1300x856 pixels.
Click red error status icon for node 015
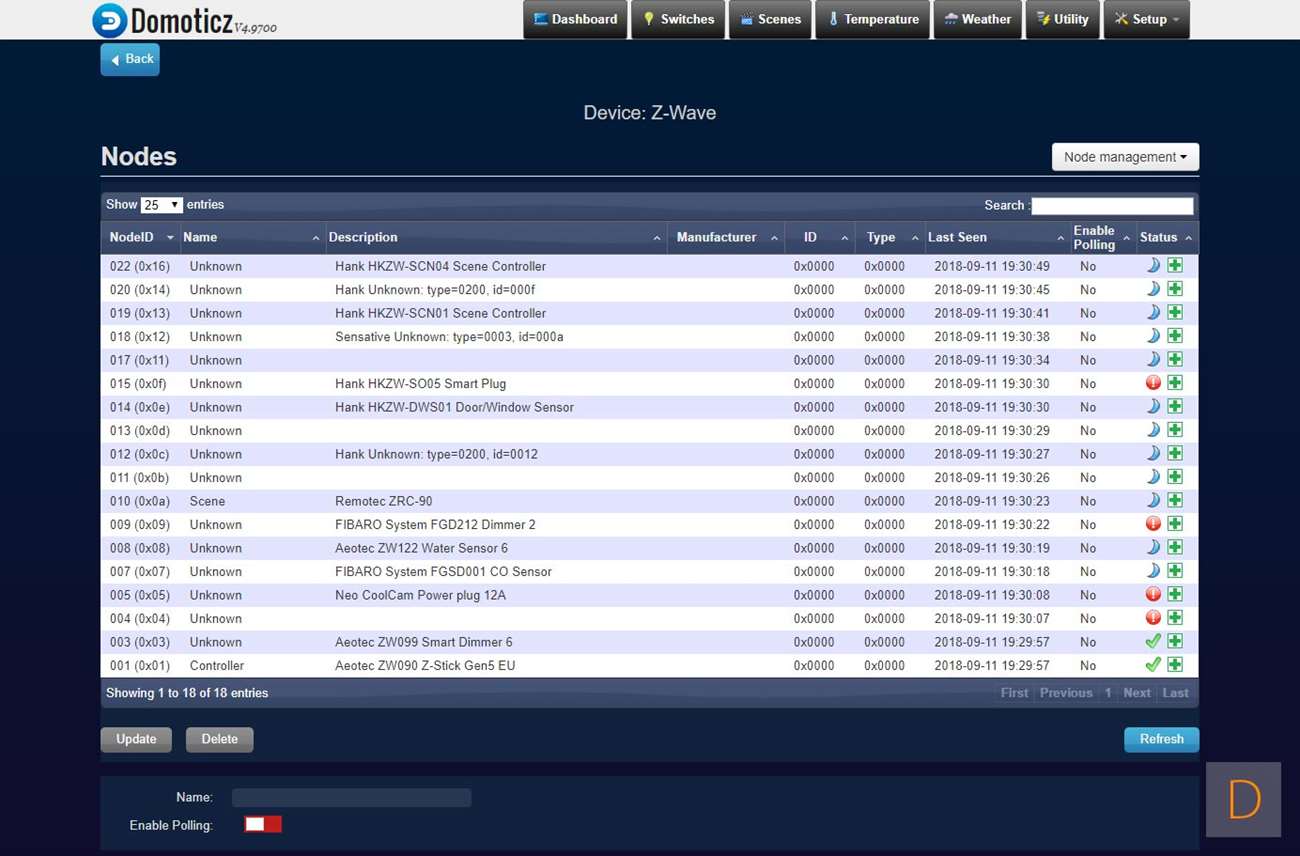point(1153,383)
